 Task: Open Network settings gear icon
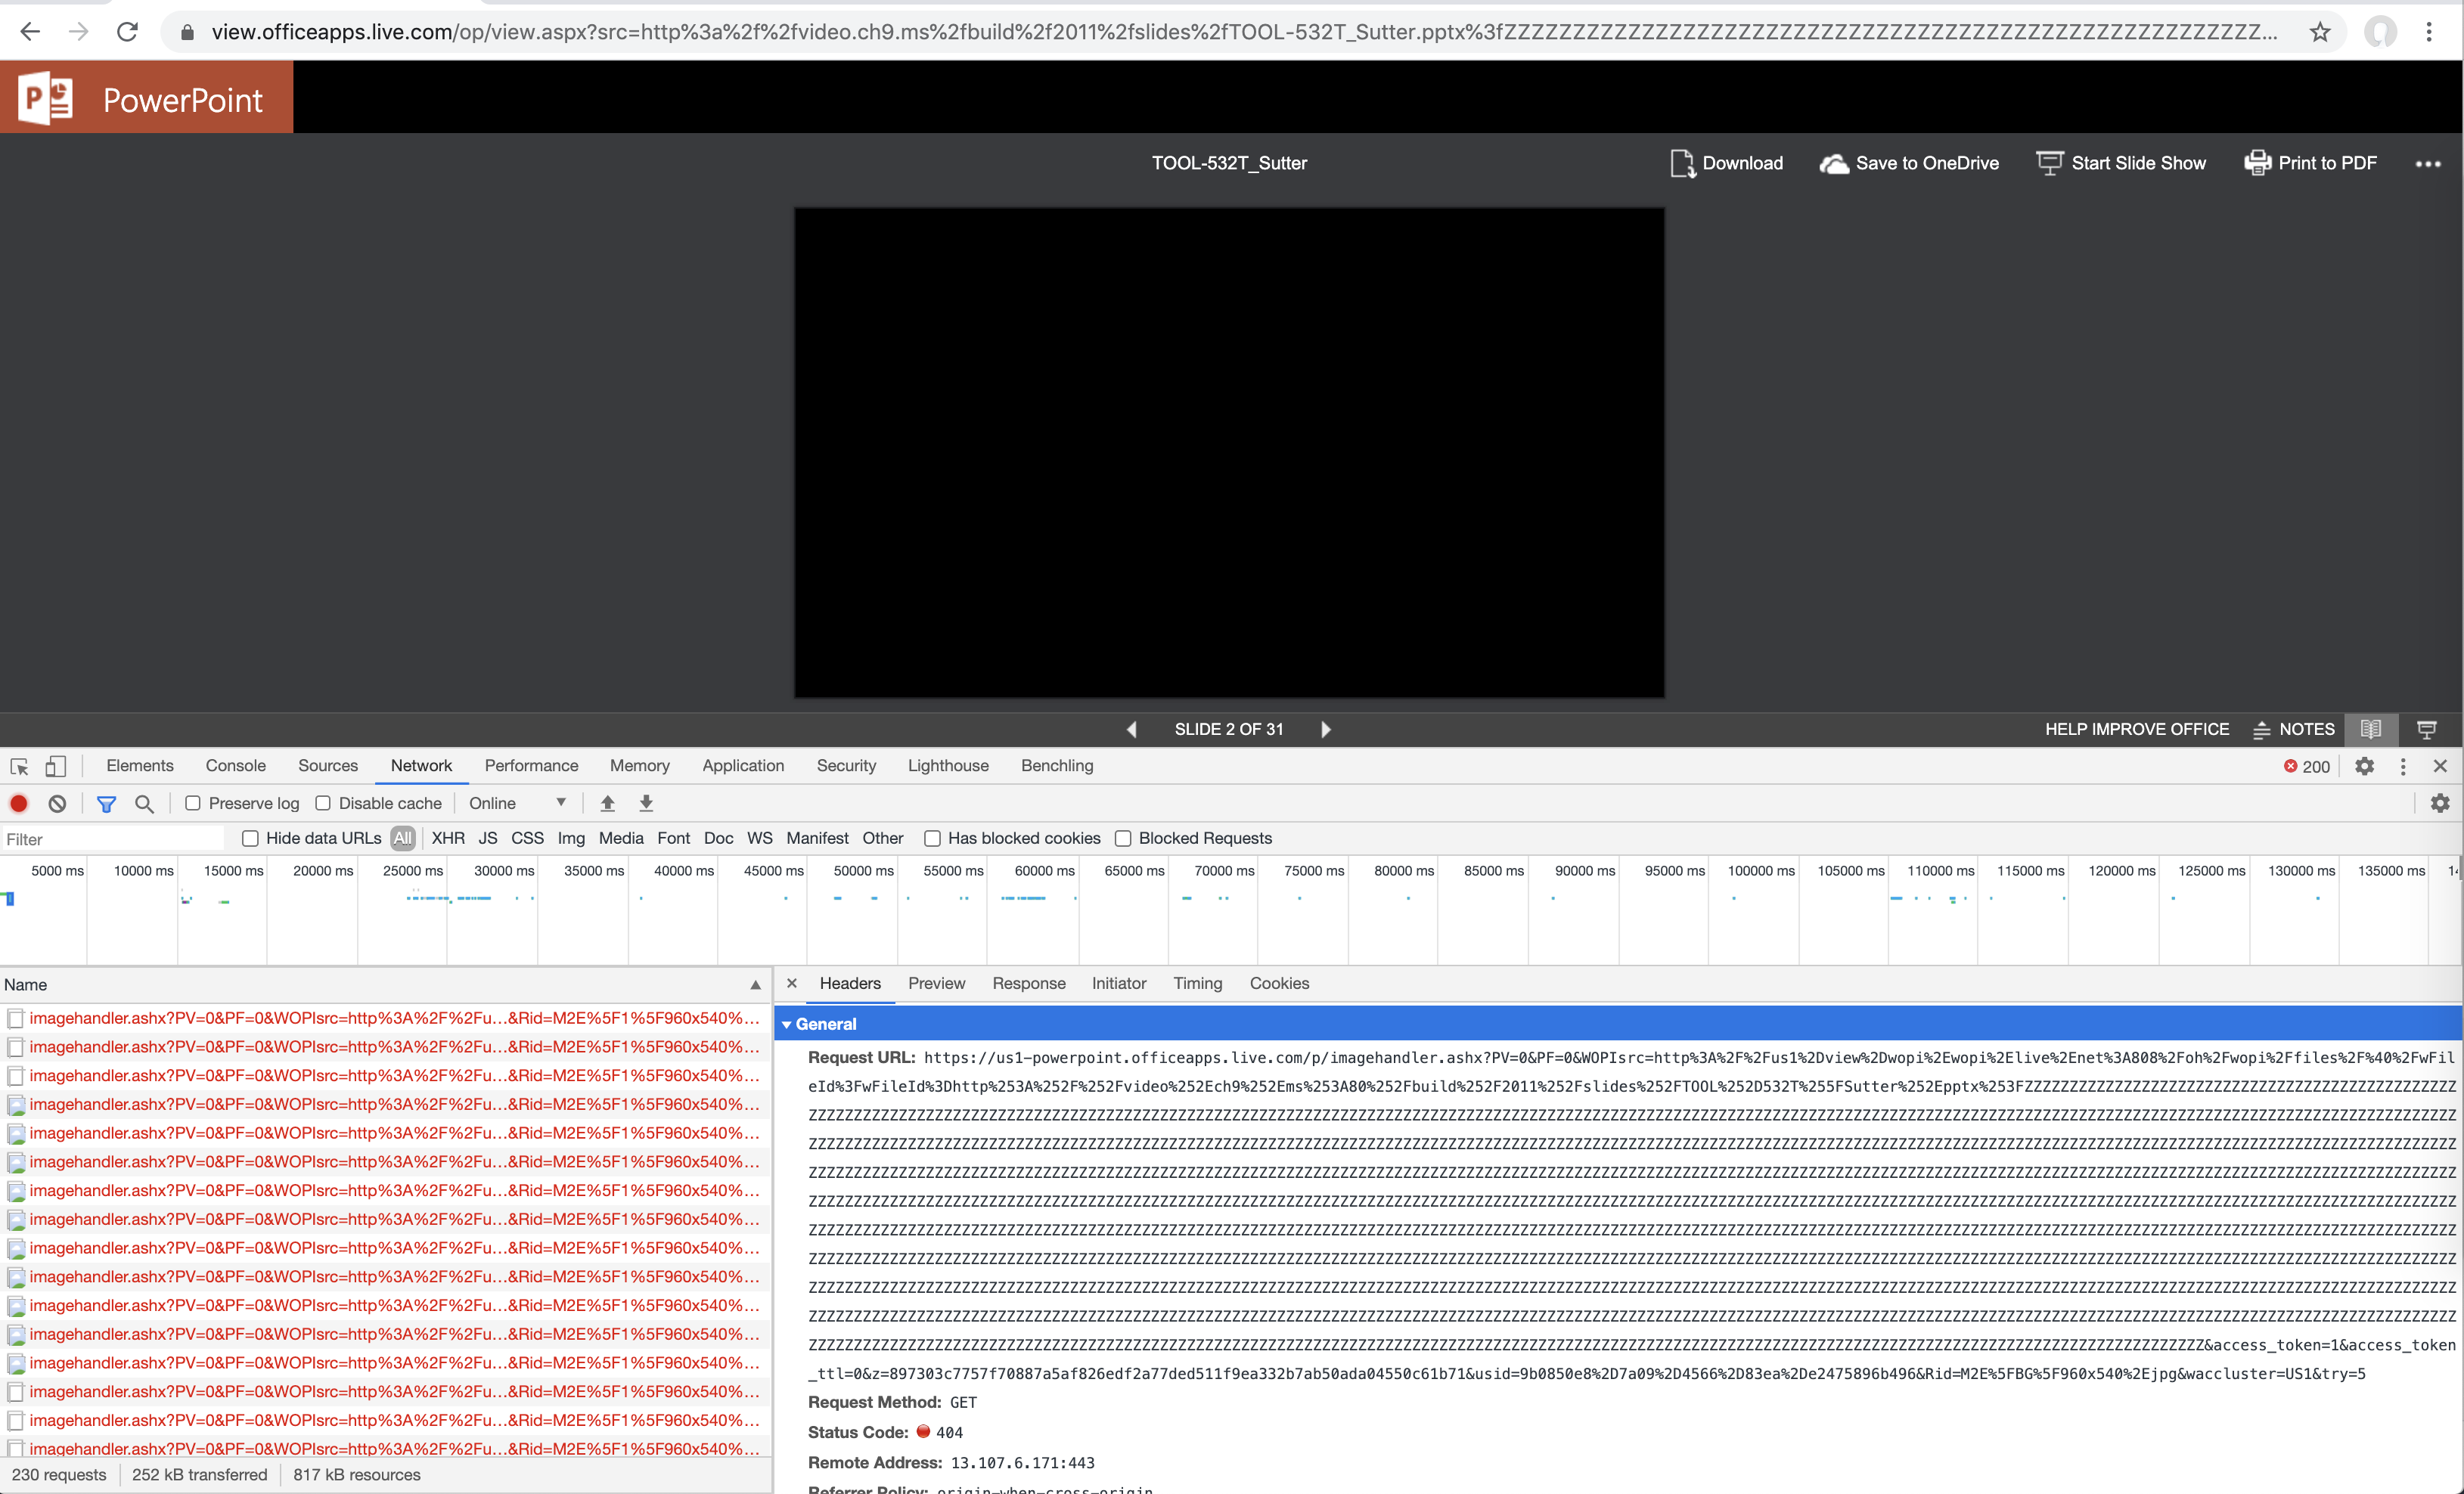2440,803
